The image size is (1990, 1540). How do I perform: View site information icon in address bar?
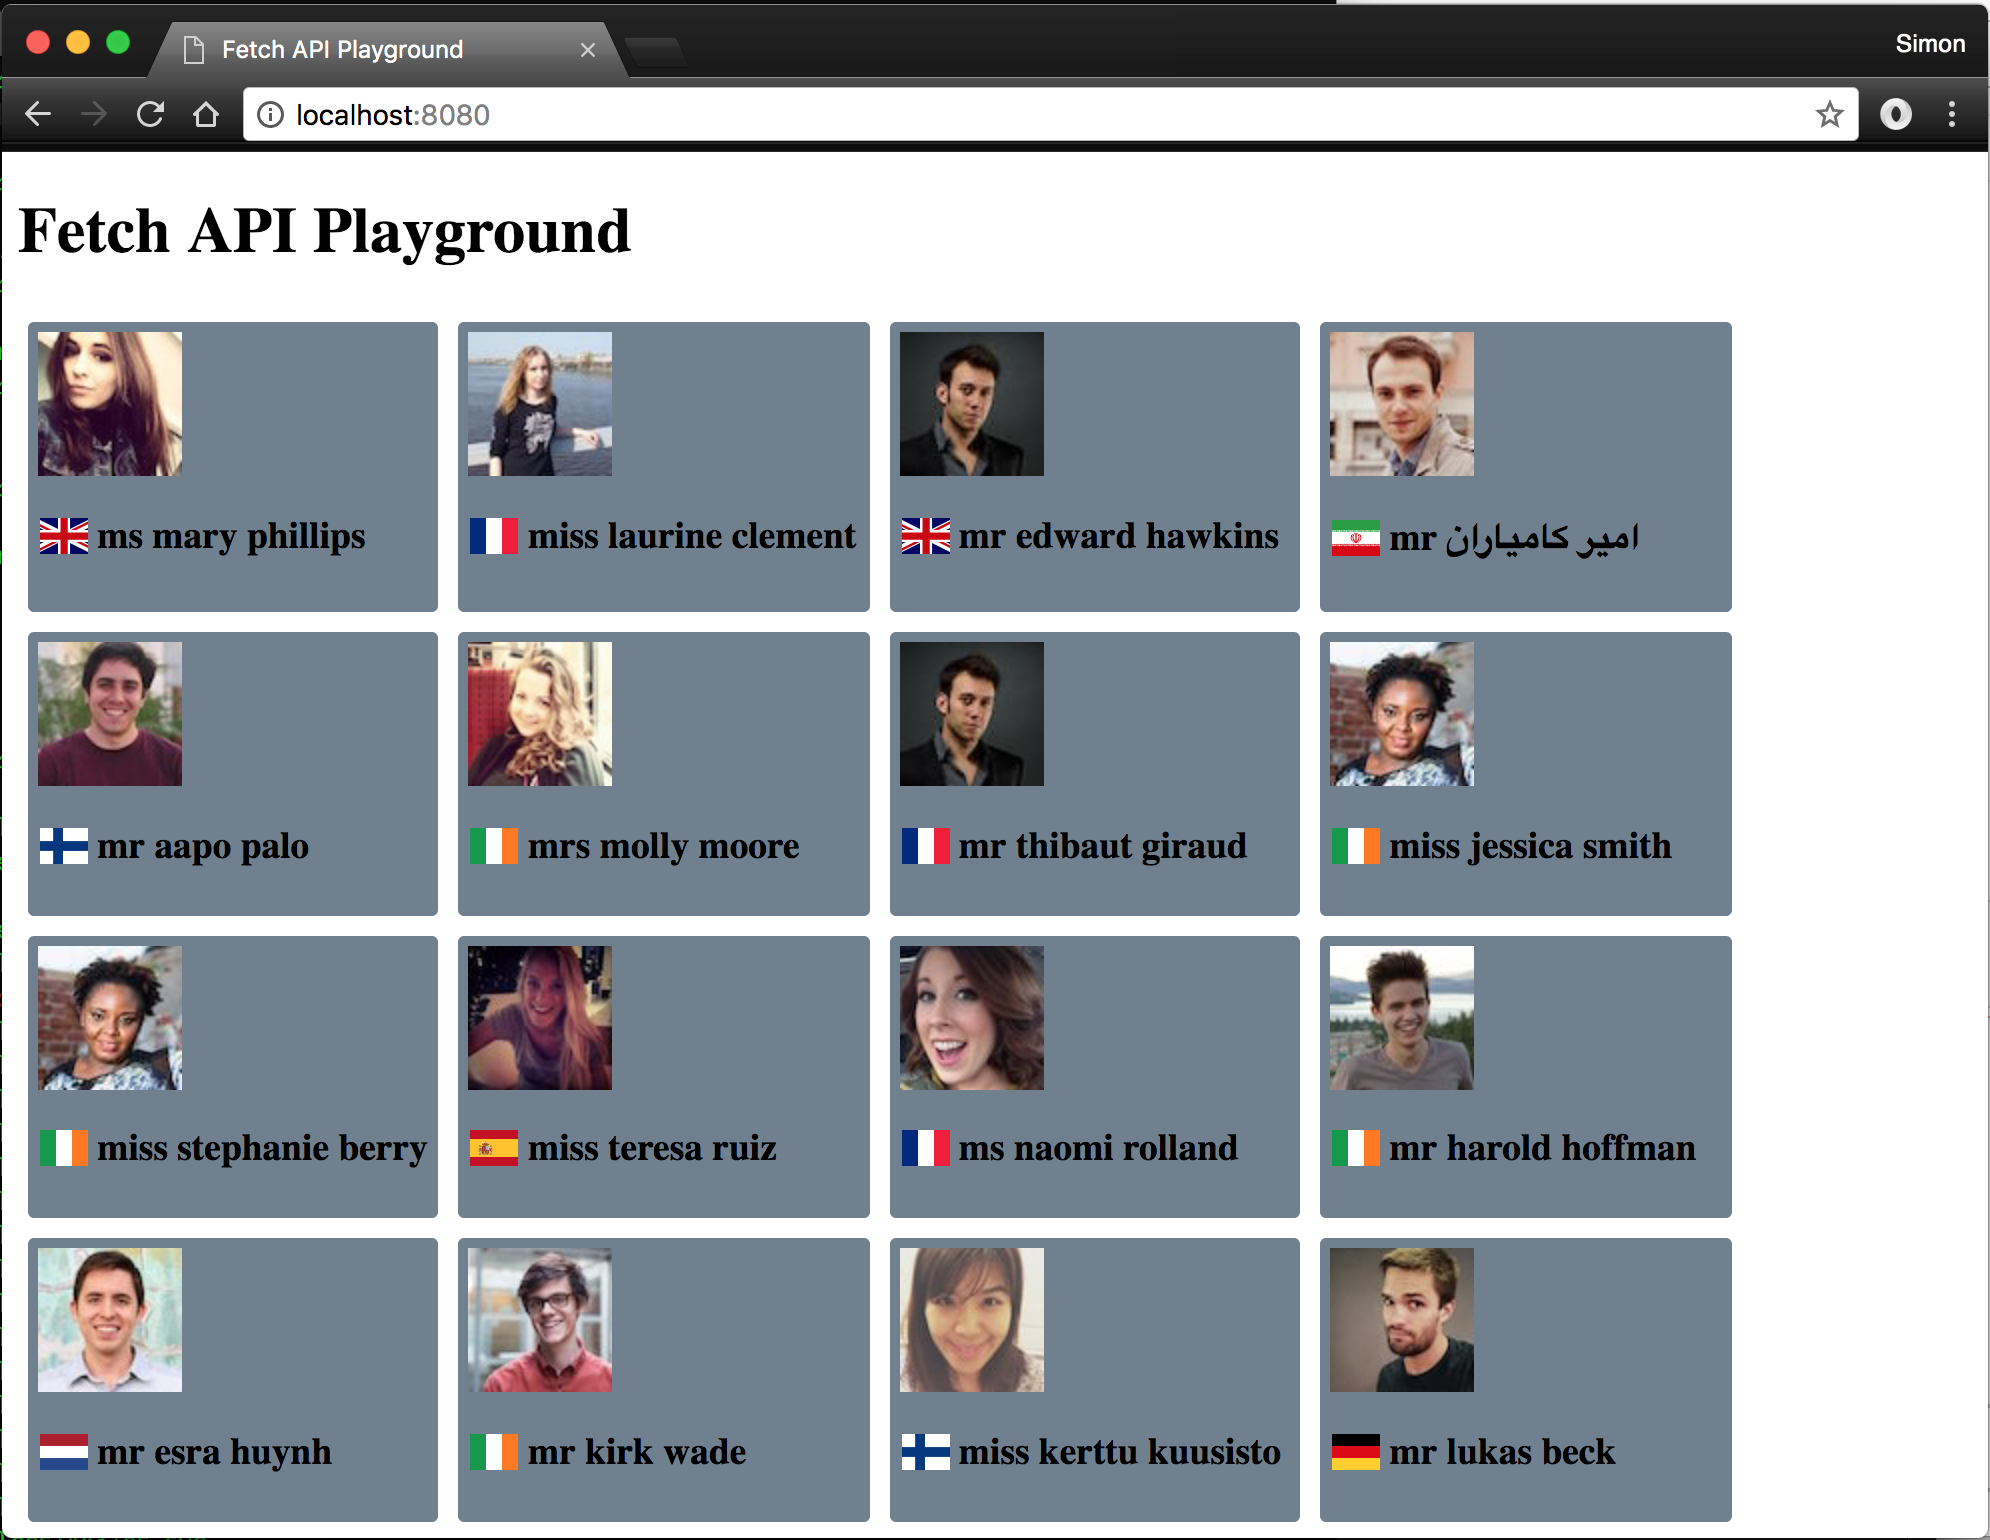click(x=270, y=115)
